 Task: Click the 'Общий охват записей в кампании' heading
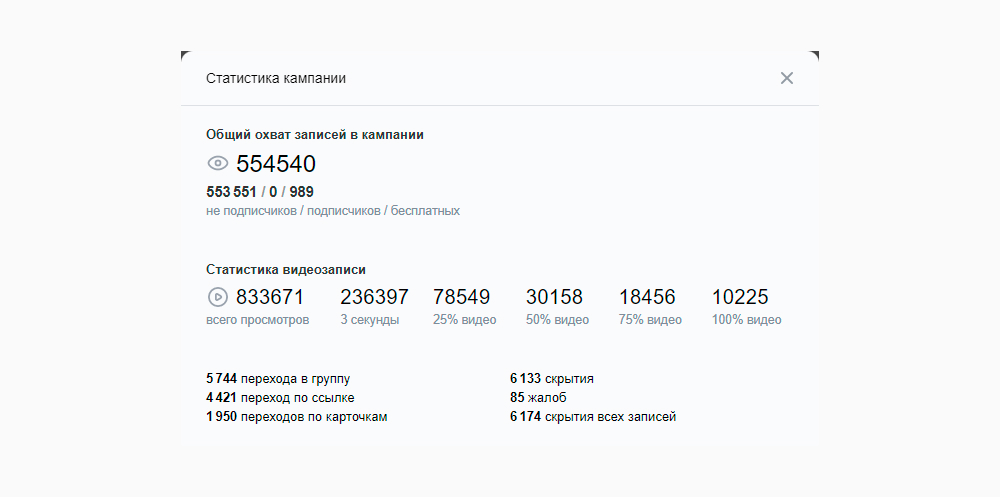coord(315,134)
